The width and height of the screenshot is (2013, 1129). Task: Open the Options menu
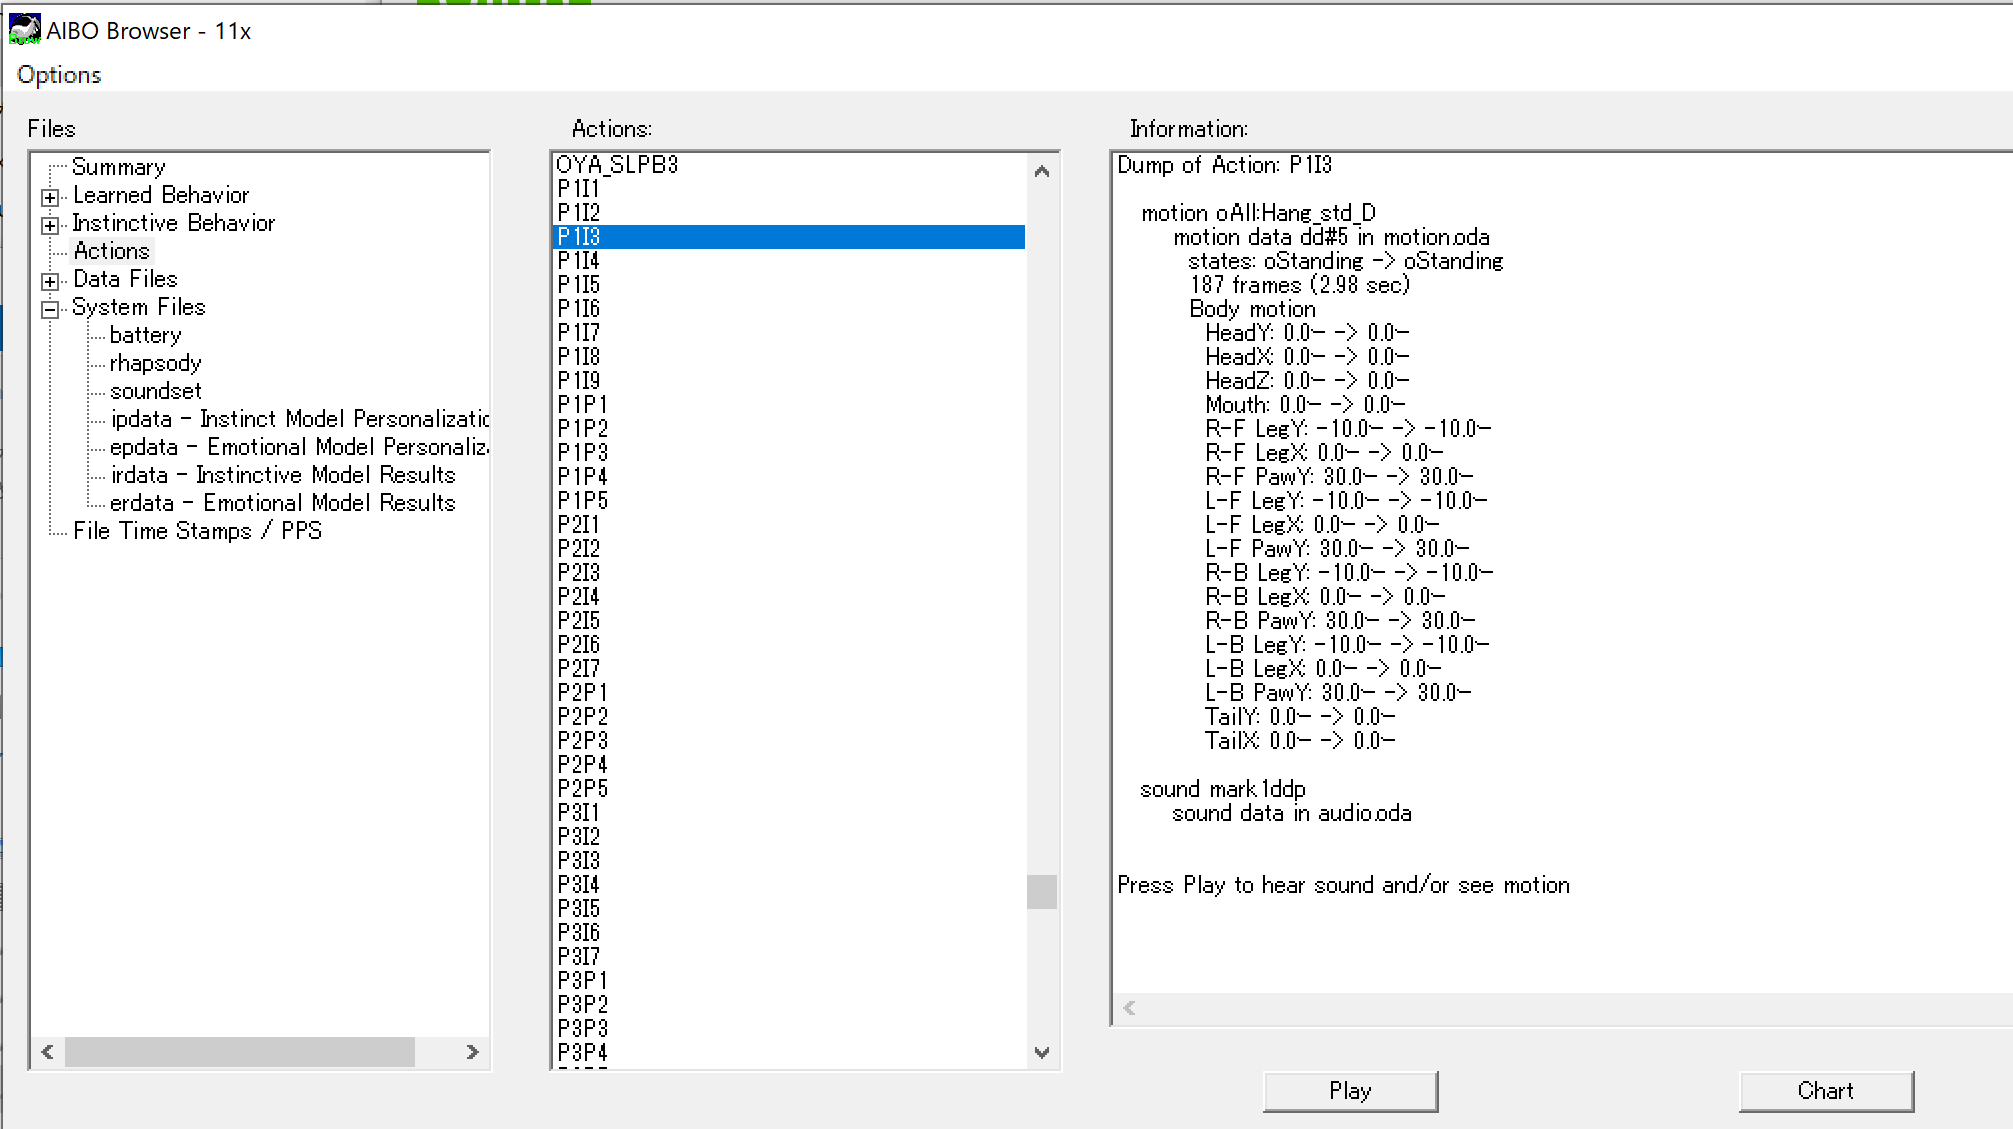[x=59, y=75]
